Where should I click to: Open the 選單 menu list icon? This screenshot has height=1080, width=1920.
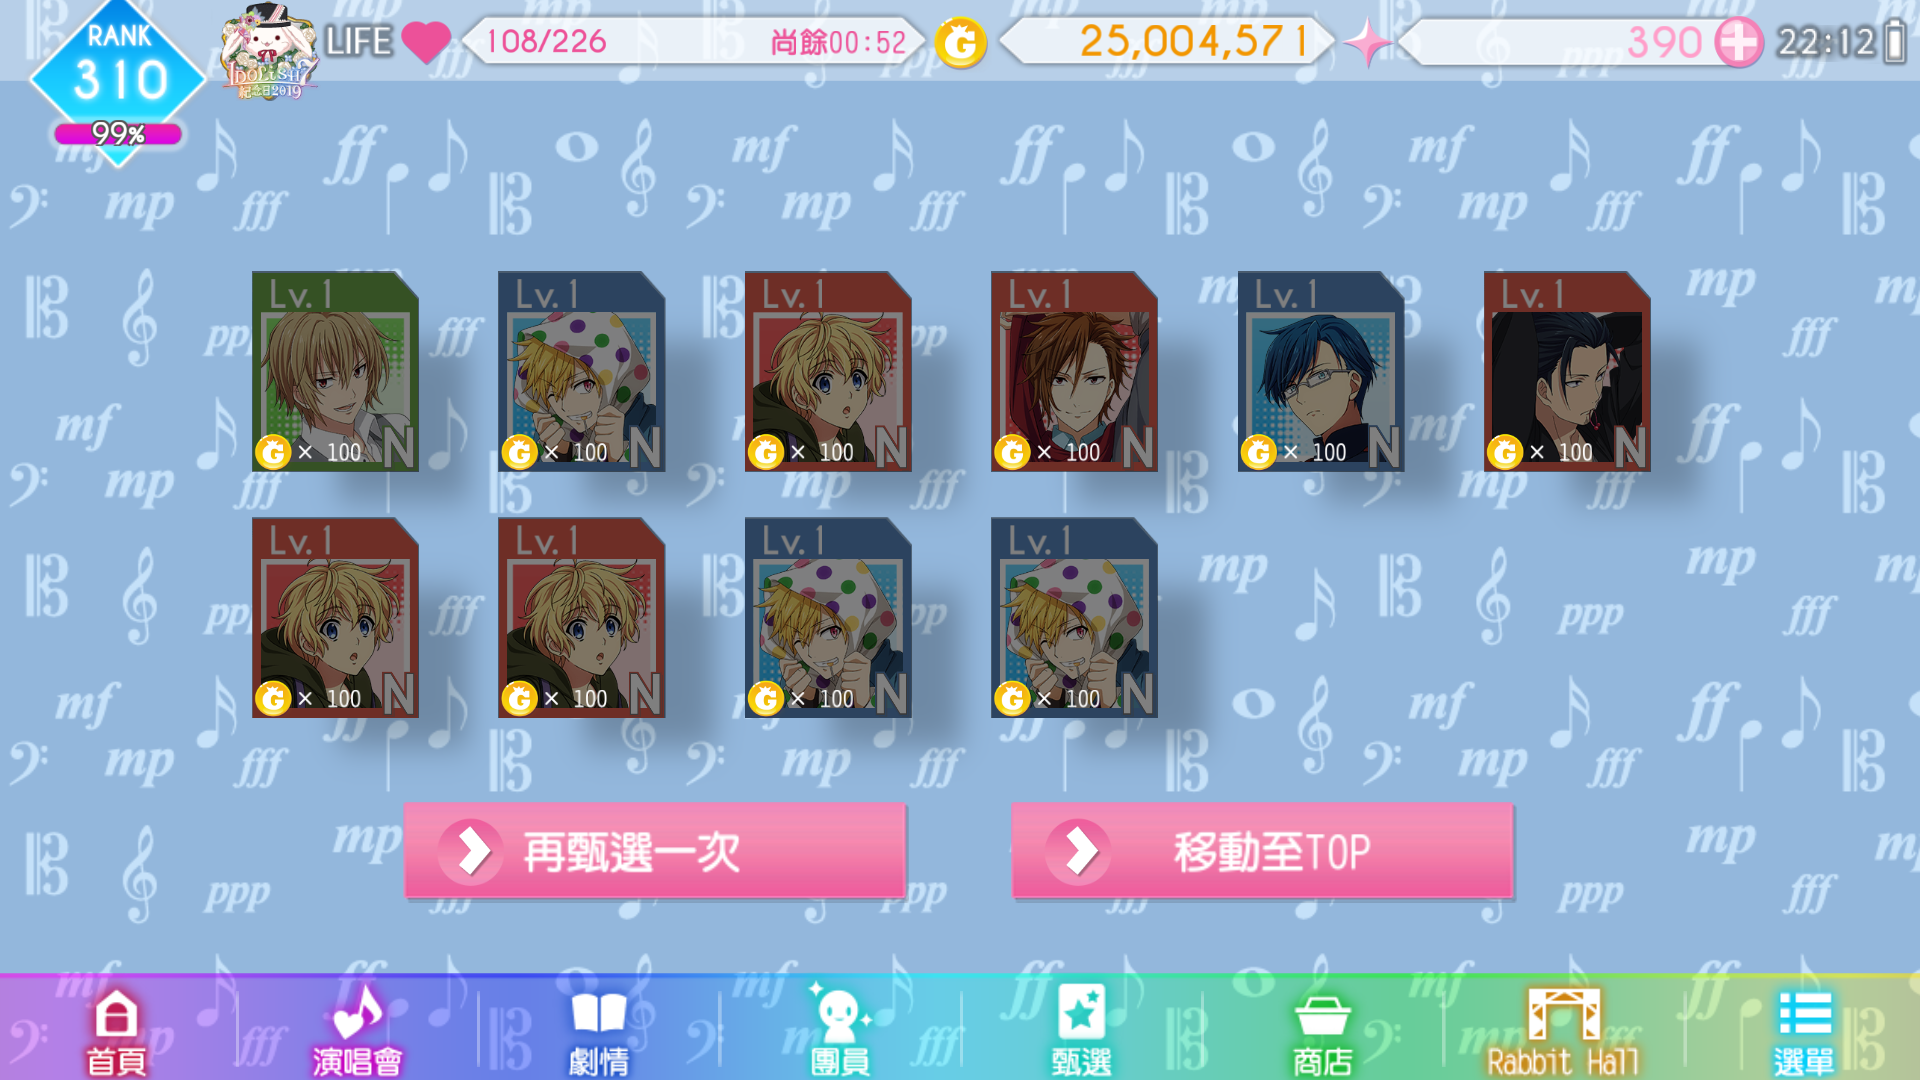coord(1805,1032)
